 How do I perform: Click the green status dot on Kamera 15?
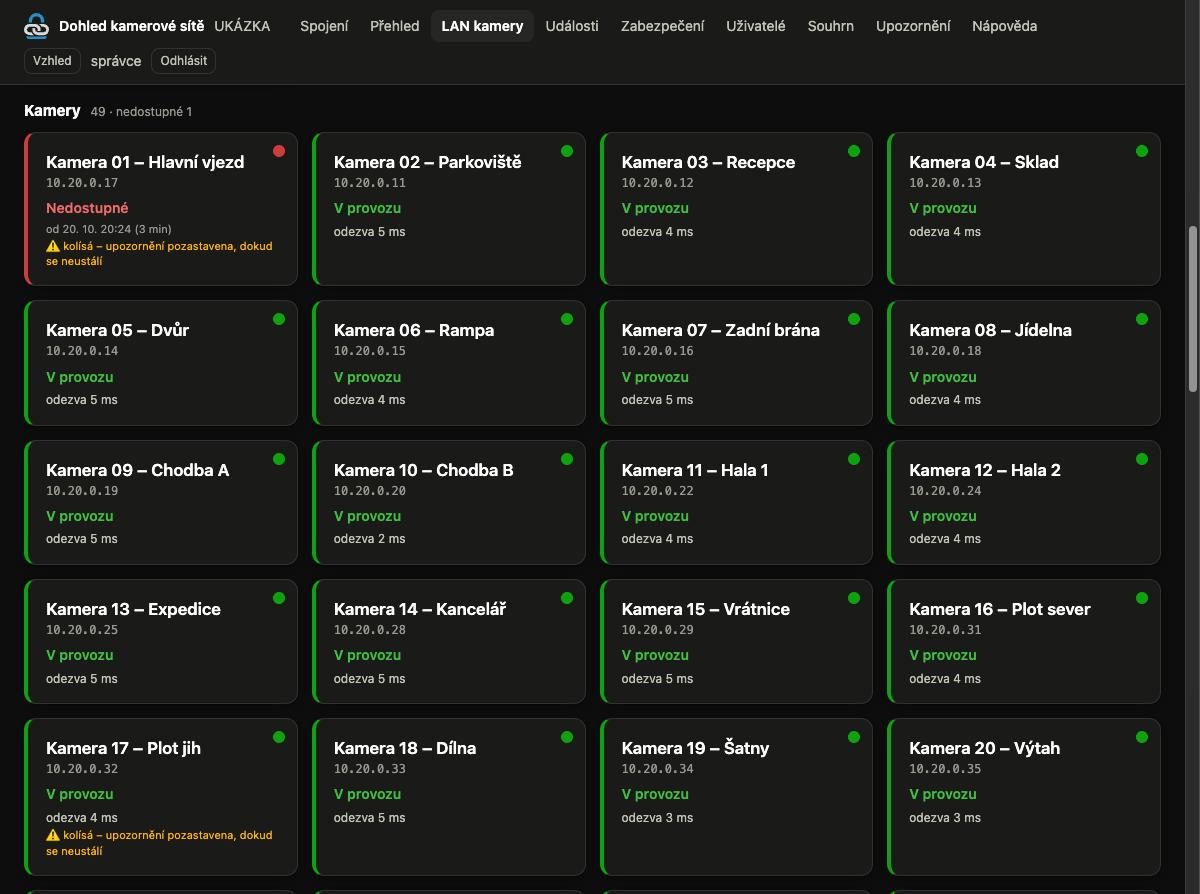tap(854, 598)
